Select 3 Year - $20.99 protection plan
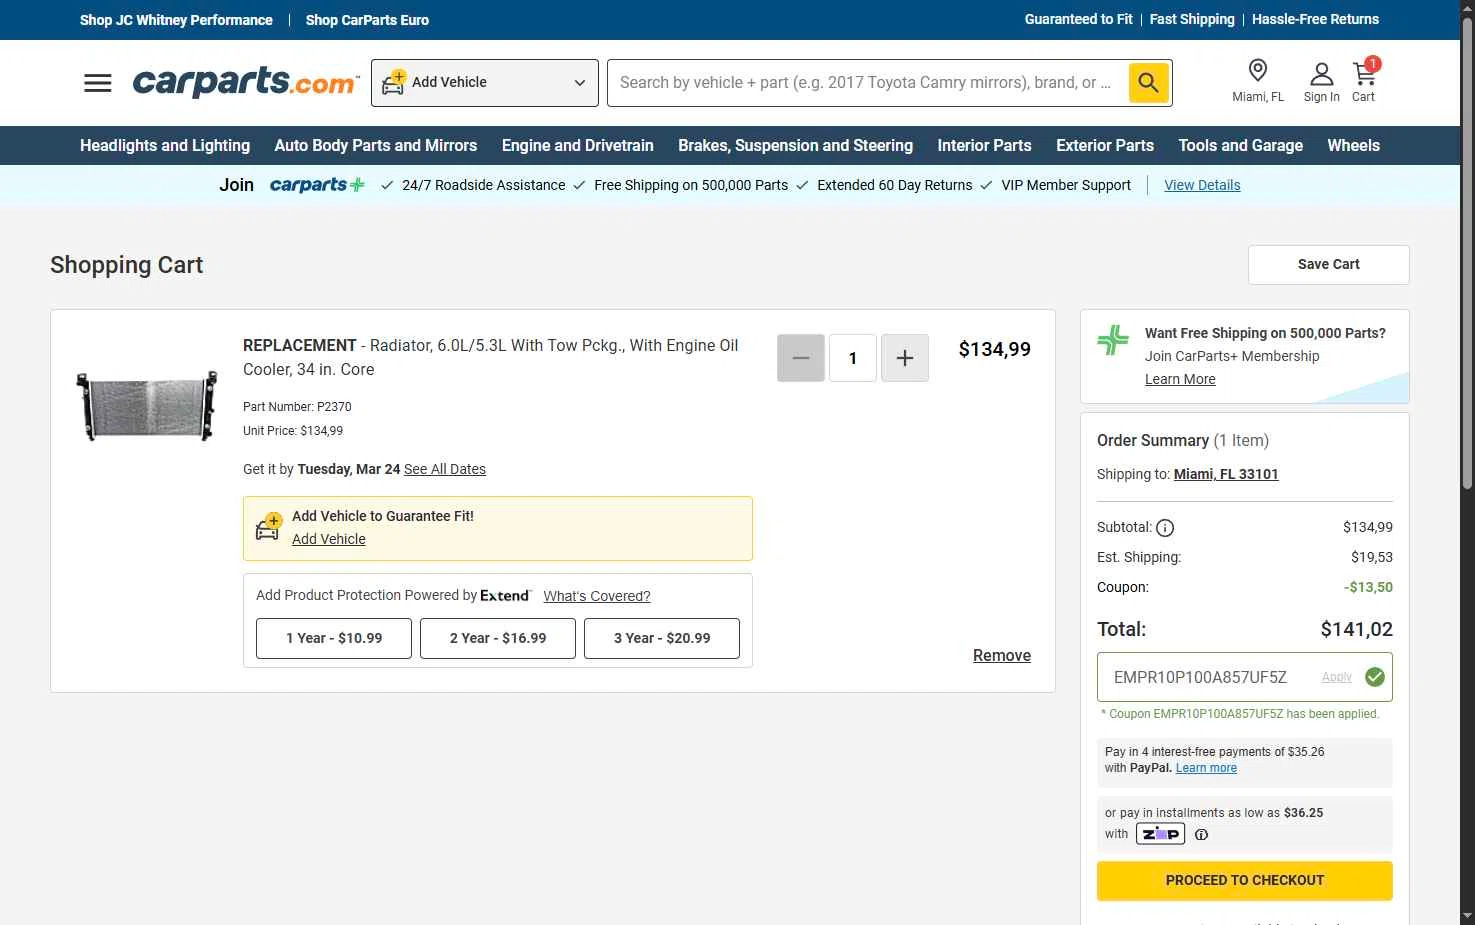This screenshot has height=925, width=1475. [662, 638]
